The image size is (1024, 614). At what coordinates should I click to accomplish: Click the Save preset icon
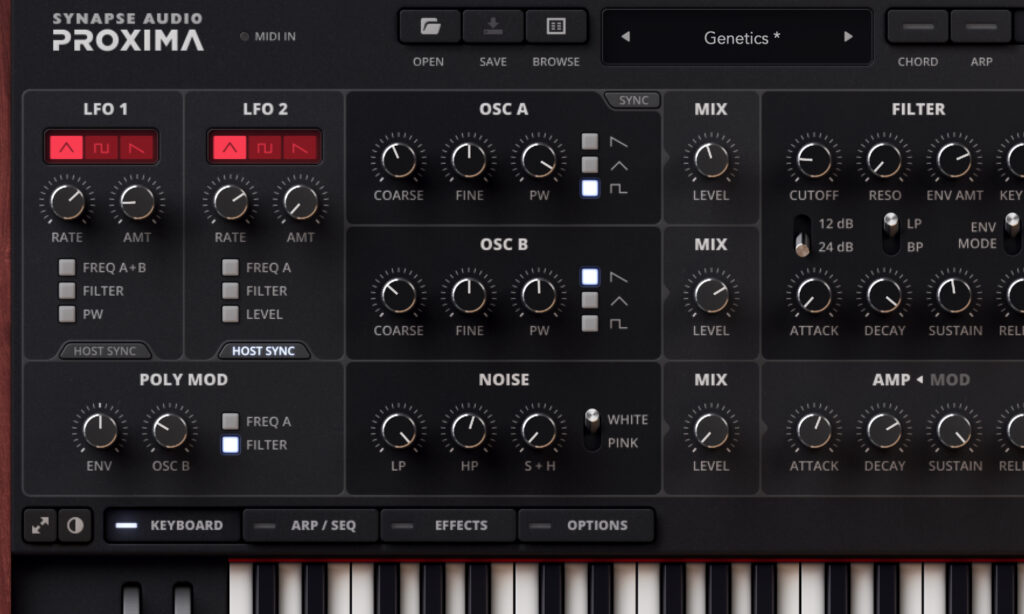click(492, 27)
